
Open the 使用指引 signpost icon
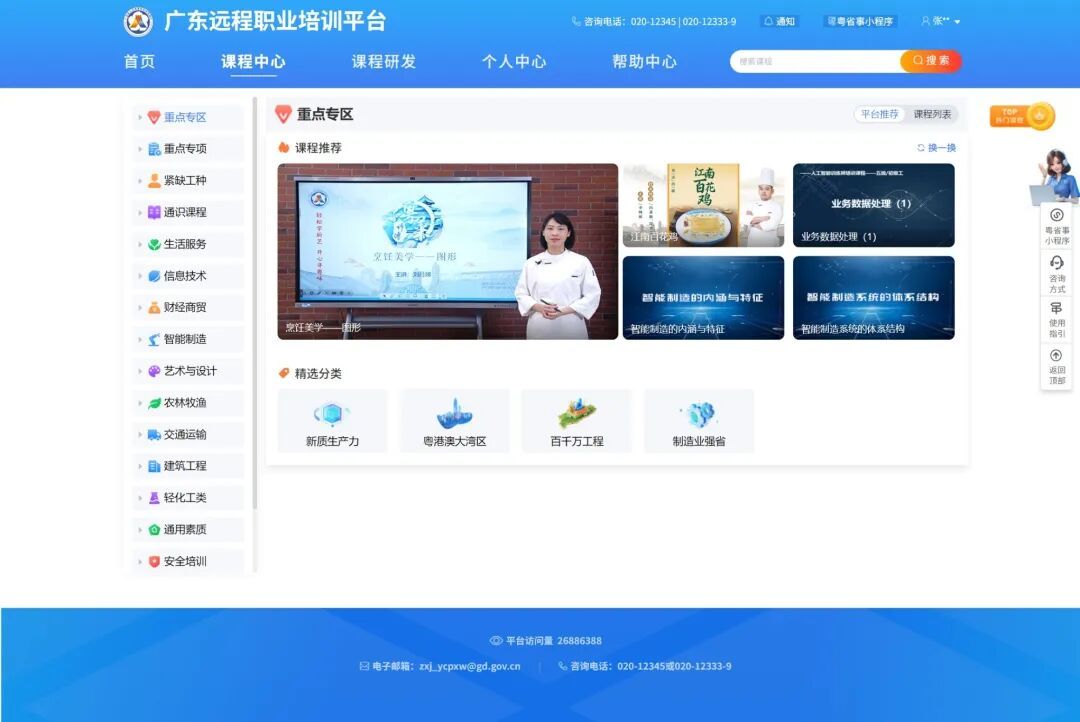pyautogui.click(x=1056, y=308)
